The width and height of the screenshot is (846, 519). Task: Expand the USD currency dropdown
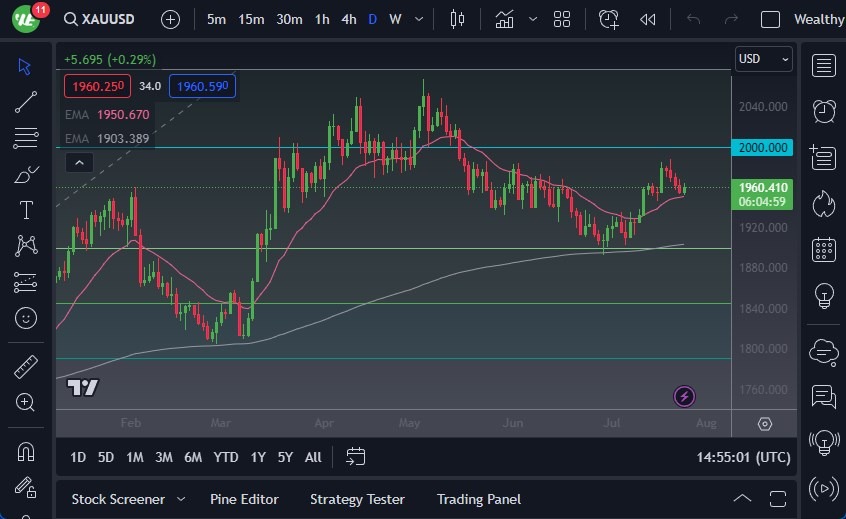764,59
